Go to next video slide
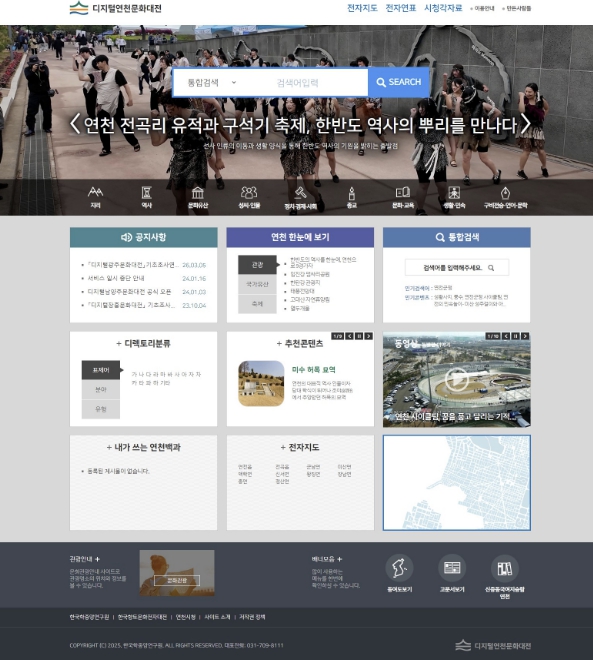The width and height of the screenshot is (593, 660). 525,336
